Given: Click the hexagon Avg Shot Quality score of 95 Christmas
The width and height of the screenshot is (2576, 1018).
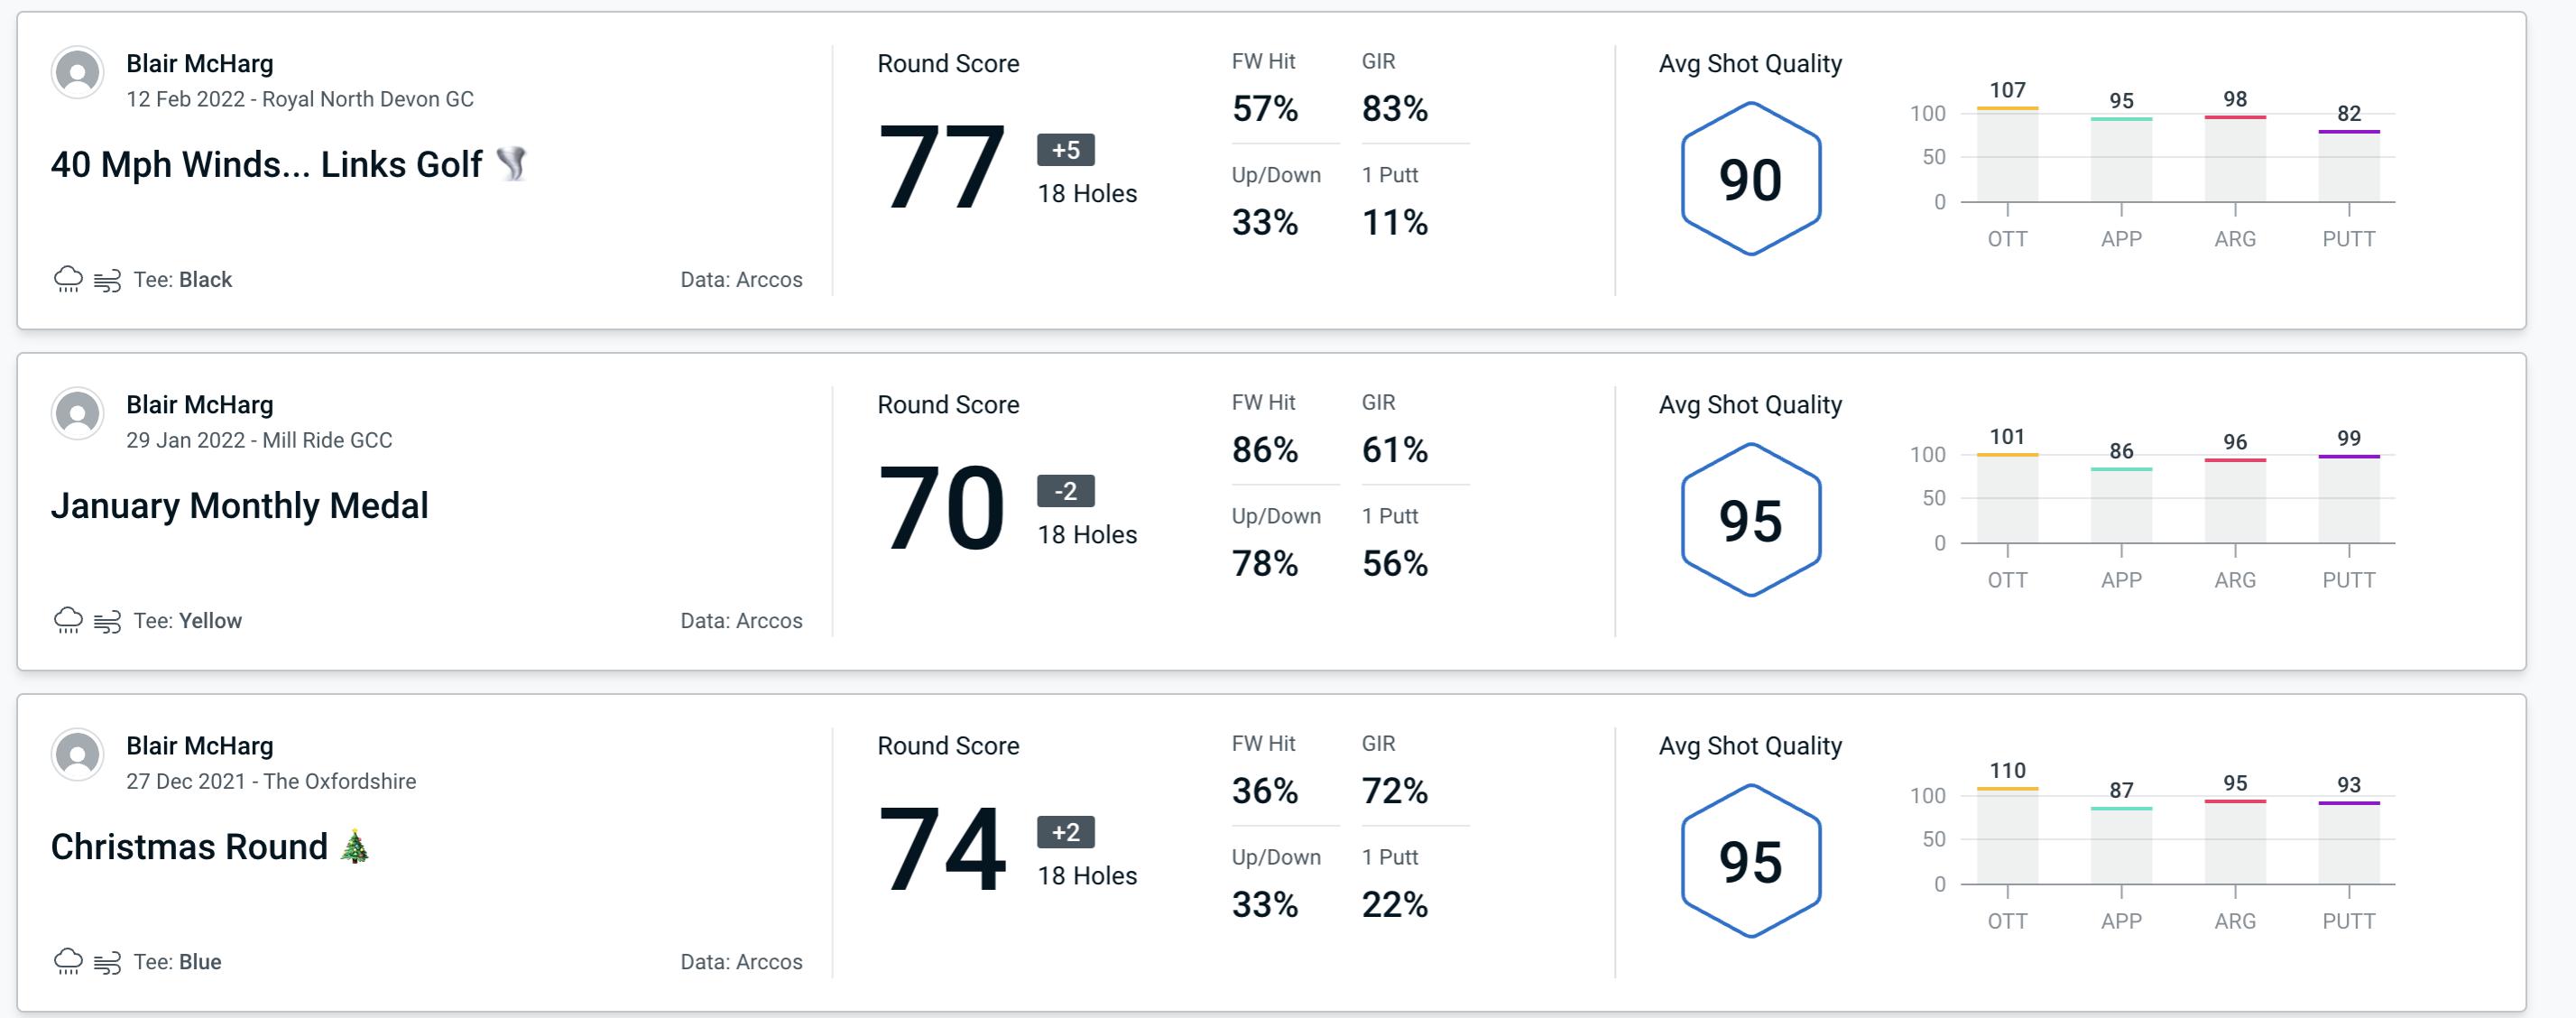Looking at the screenshot, I should (x=1748, y=856).
